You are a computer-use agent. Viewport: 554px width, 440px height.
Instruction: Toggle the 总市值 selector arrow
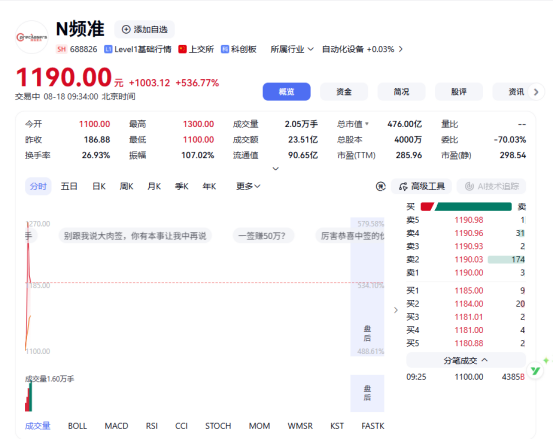pyautogui.click(x=367, y=124)
